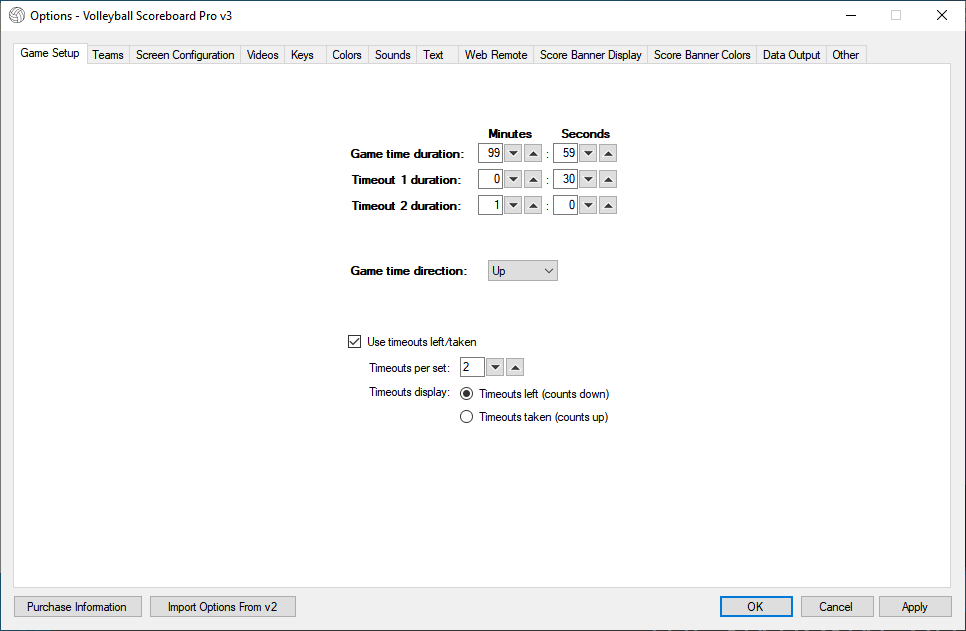Select Timeouts taken (counts up) option
This screenshot has width=966, height=631.
point(466,417)
